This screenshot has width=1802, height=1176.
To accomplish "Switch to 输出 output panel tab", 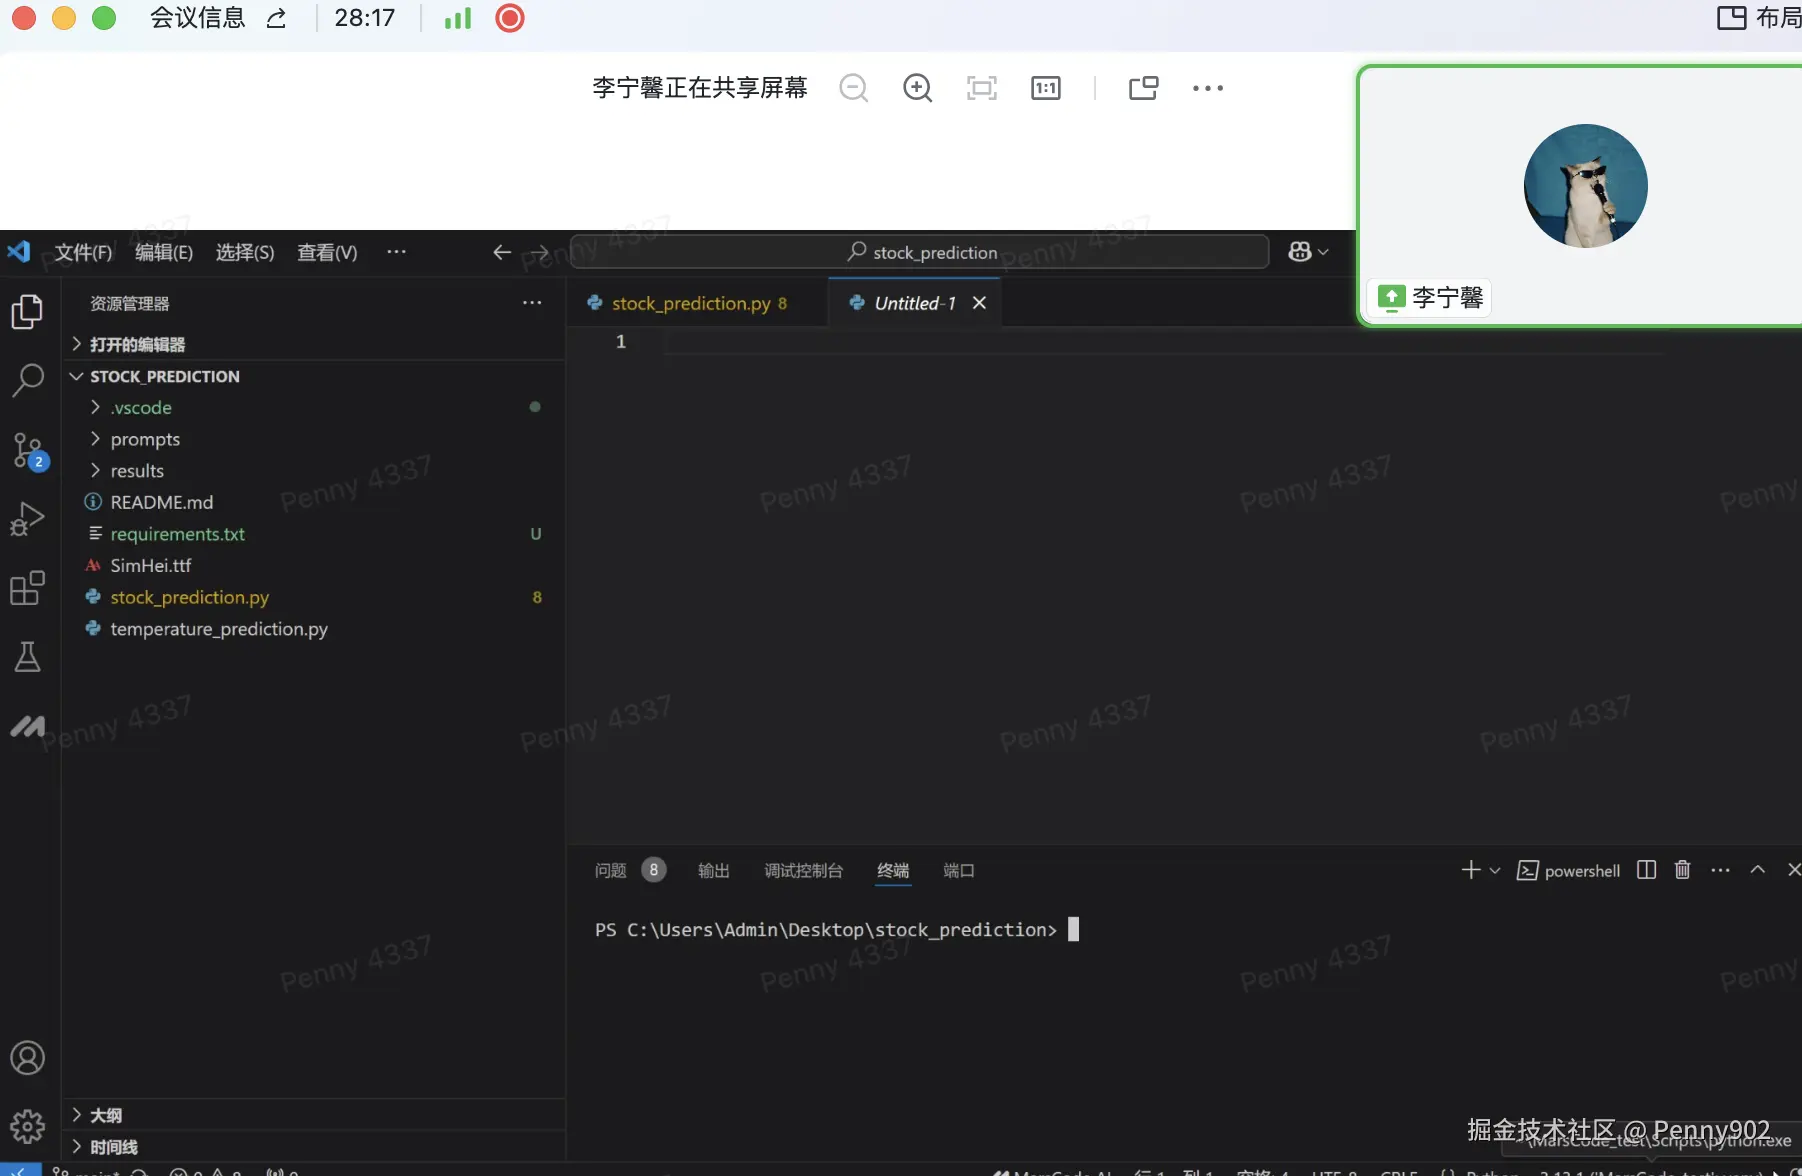I will point(714,871).
